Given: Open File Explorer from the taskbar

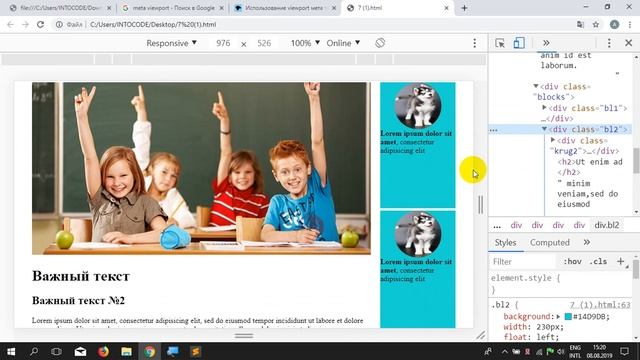Looking at the screenshot, I should coord(126,351).
